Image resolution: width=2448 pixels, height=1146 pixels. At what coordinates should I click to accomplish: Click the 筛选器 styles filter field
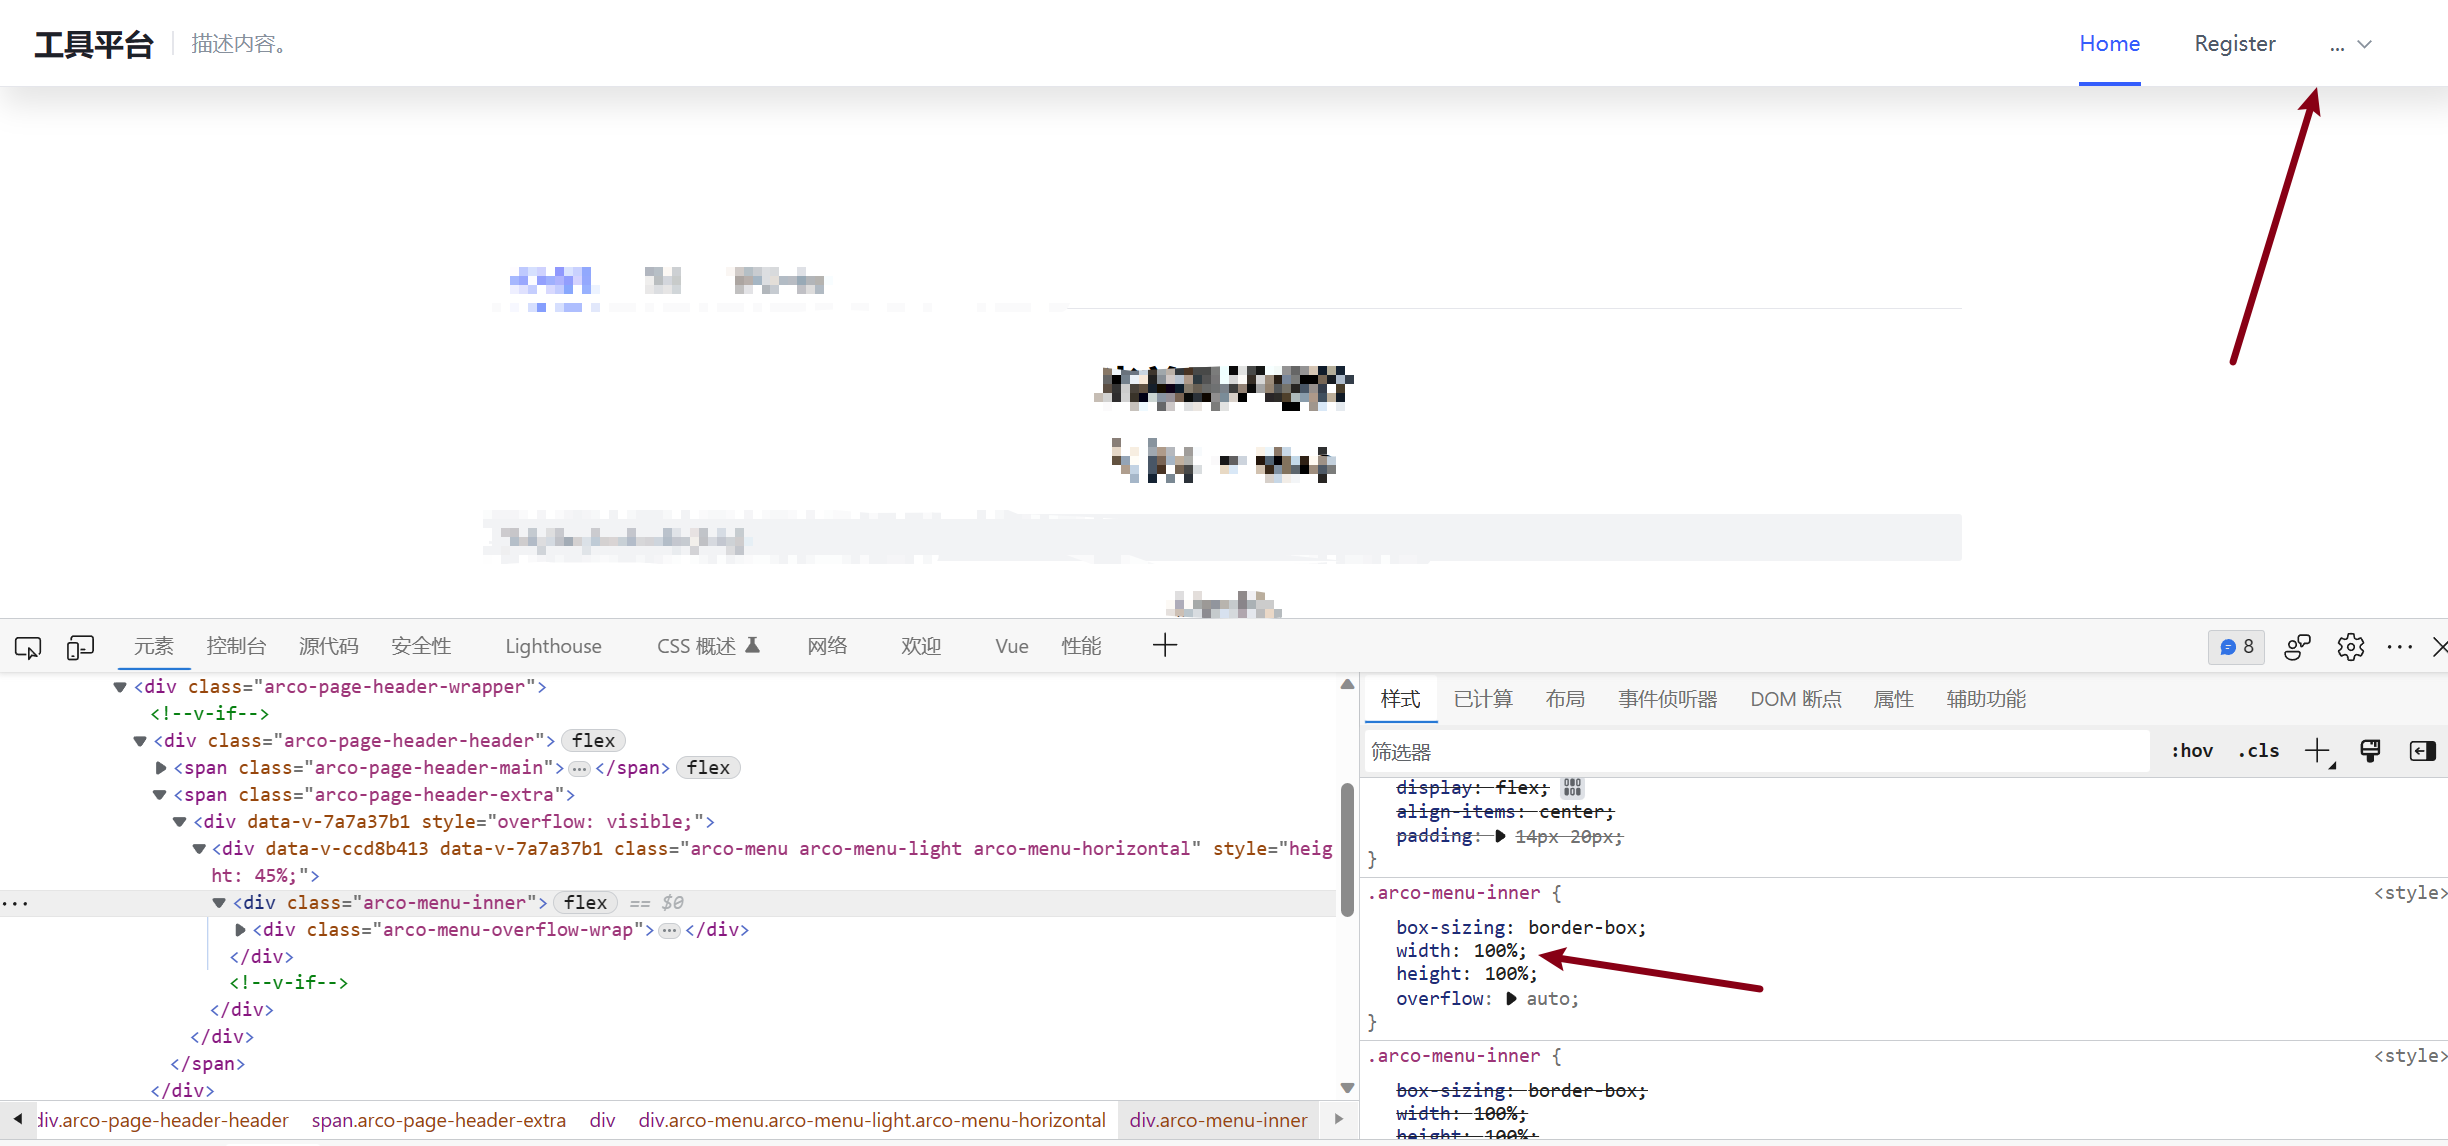point(1757,752)
